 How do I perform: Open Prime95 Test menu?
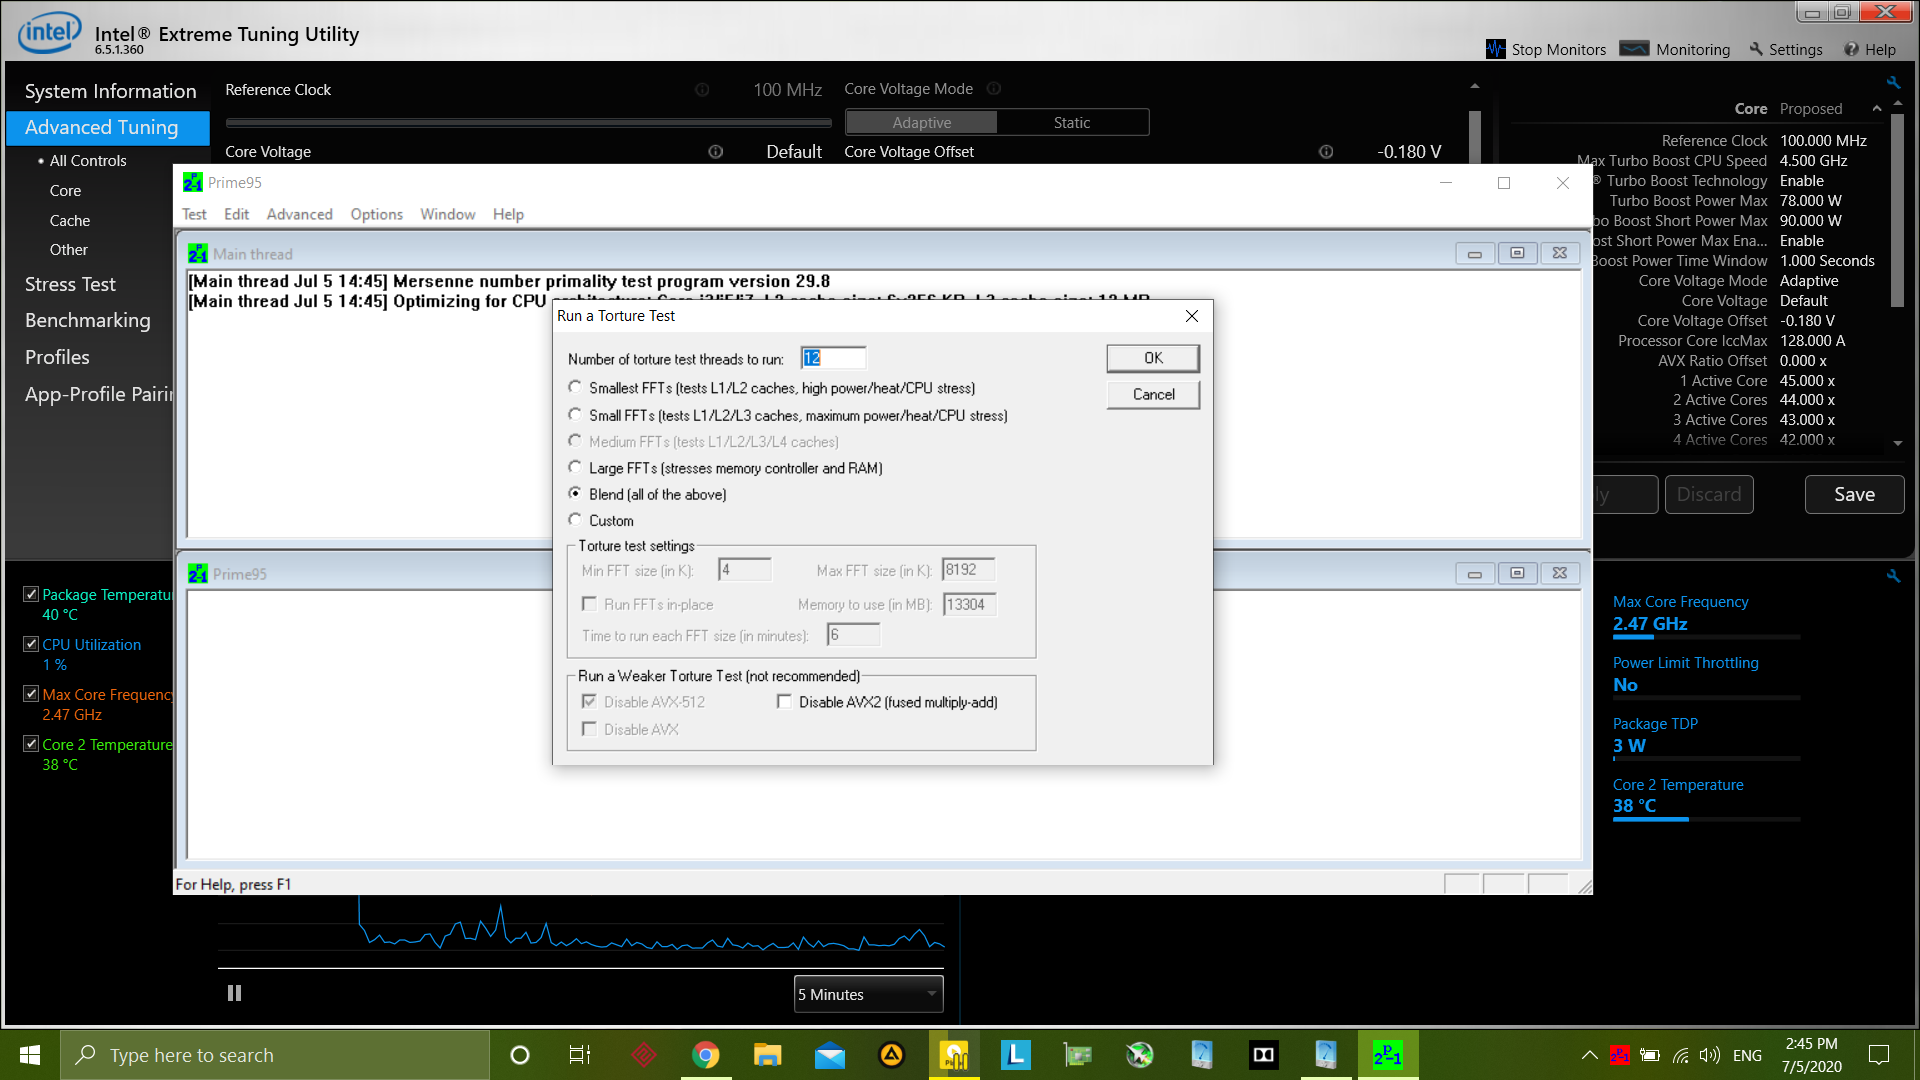(x=194, y=214)
